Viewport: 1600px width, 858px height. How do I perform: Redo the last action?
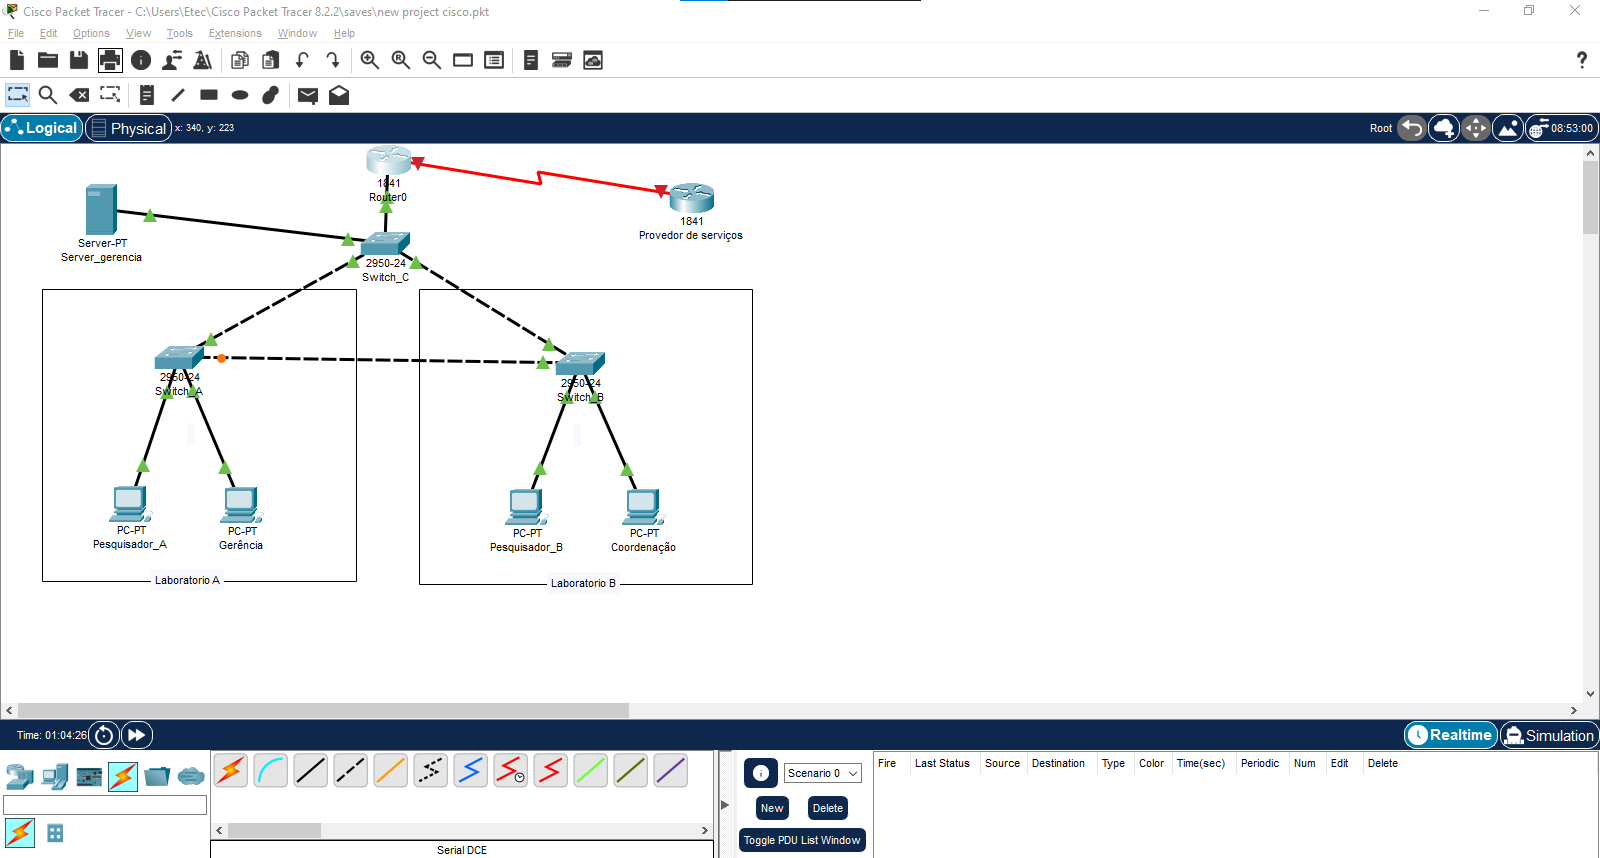333,60
